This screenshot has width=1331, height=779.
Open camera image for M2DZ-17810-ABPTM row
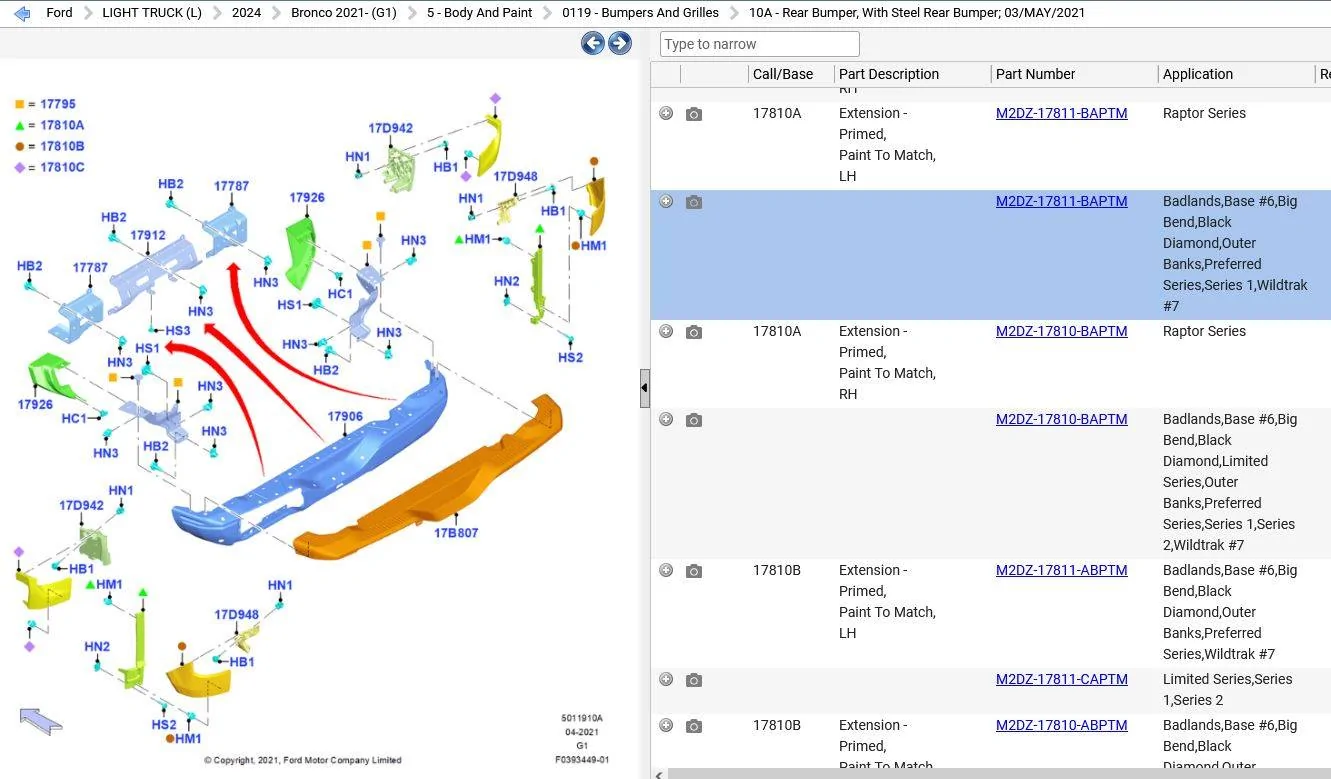[x=694, y=726]
